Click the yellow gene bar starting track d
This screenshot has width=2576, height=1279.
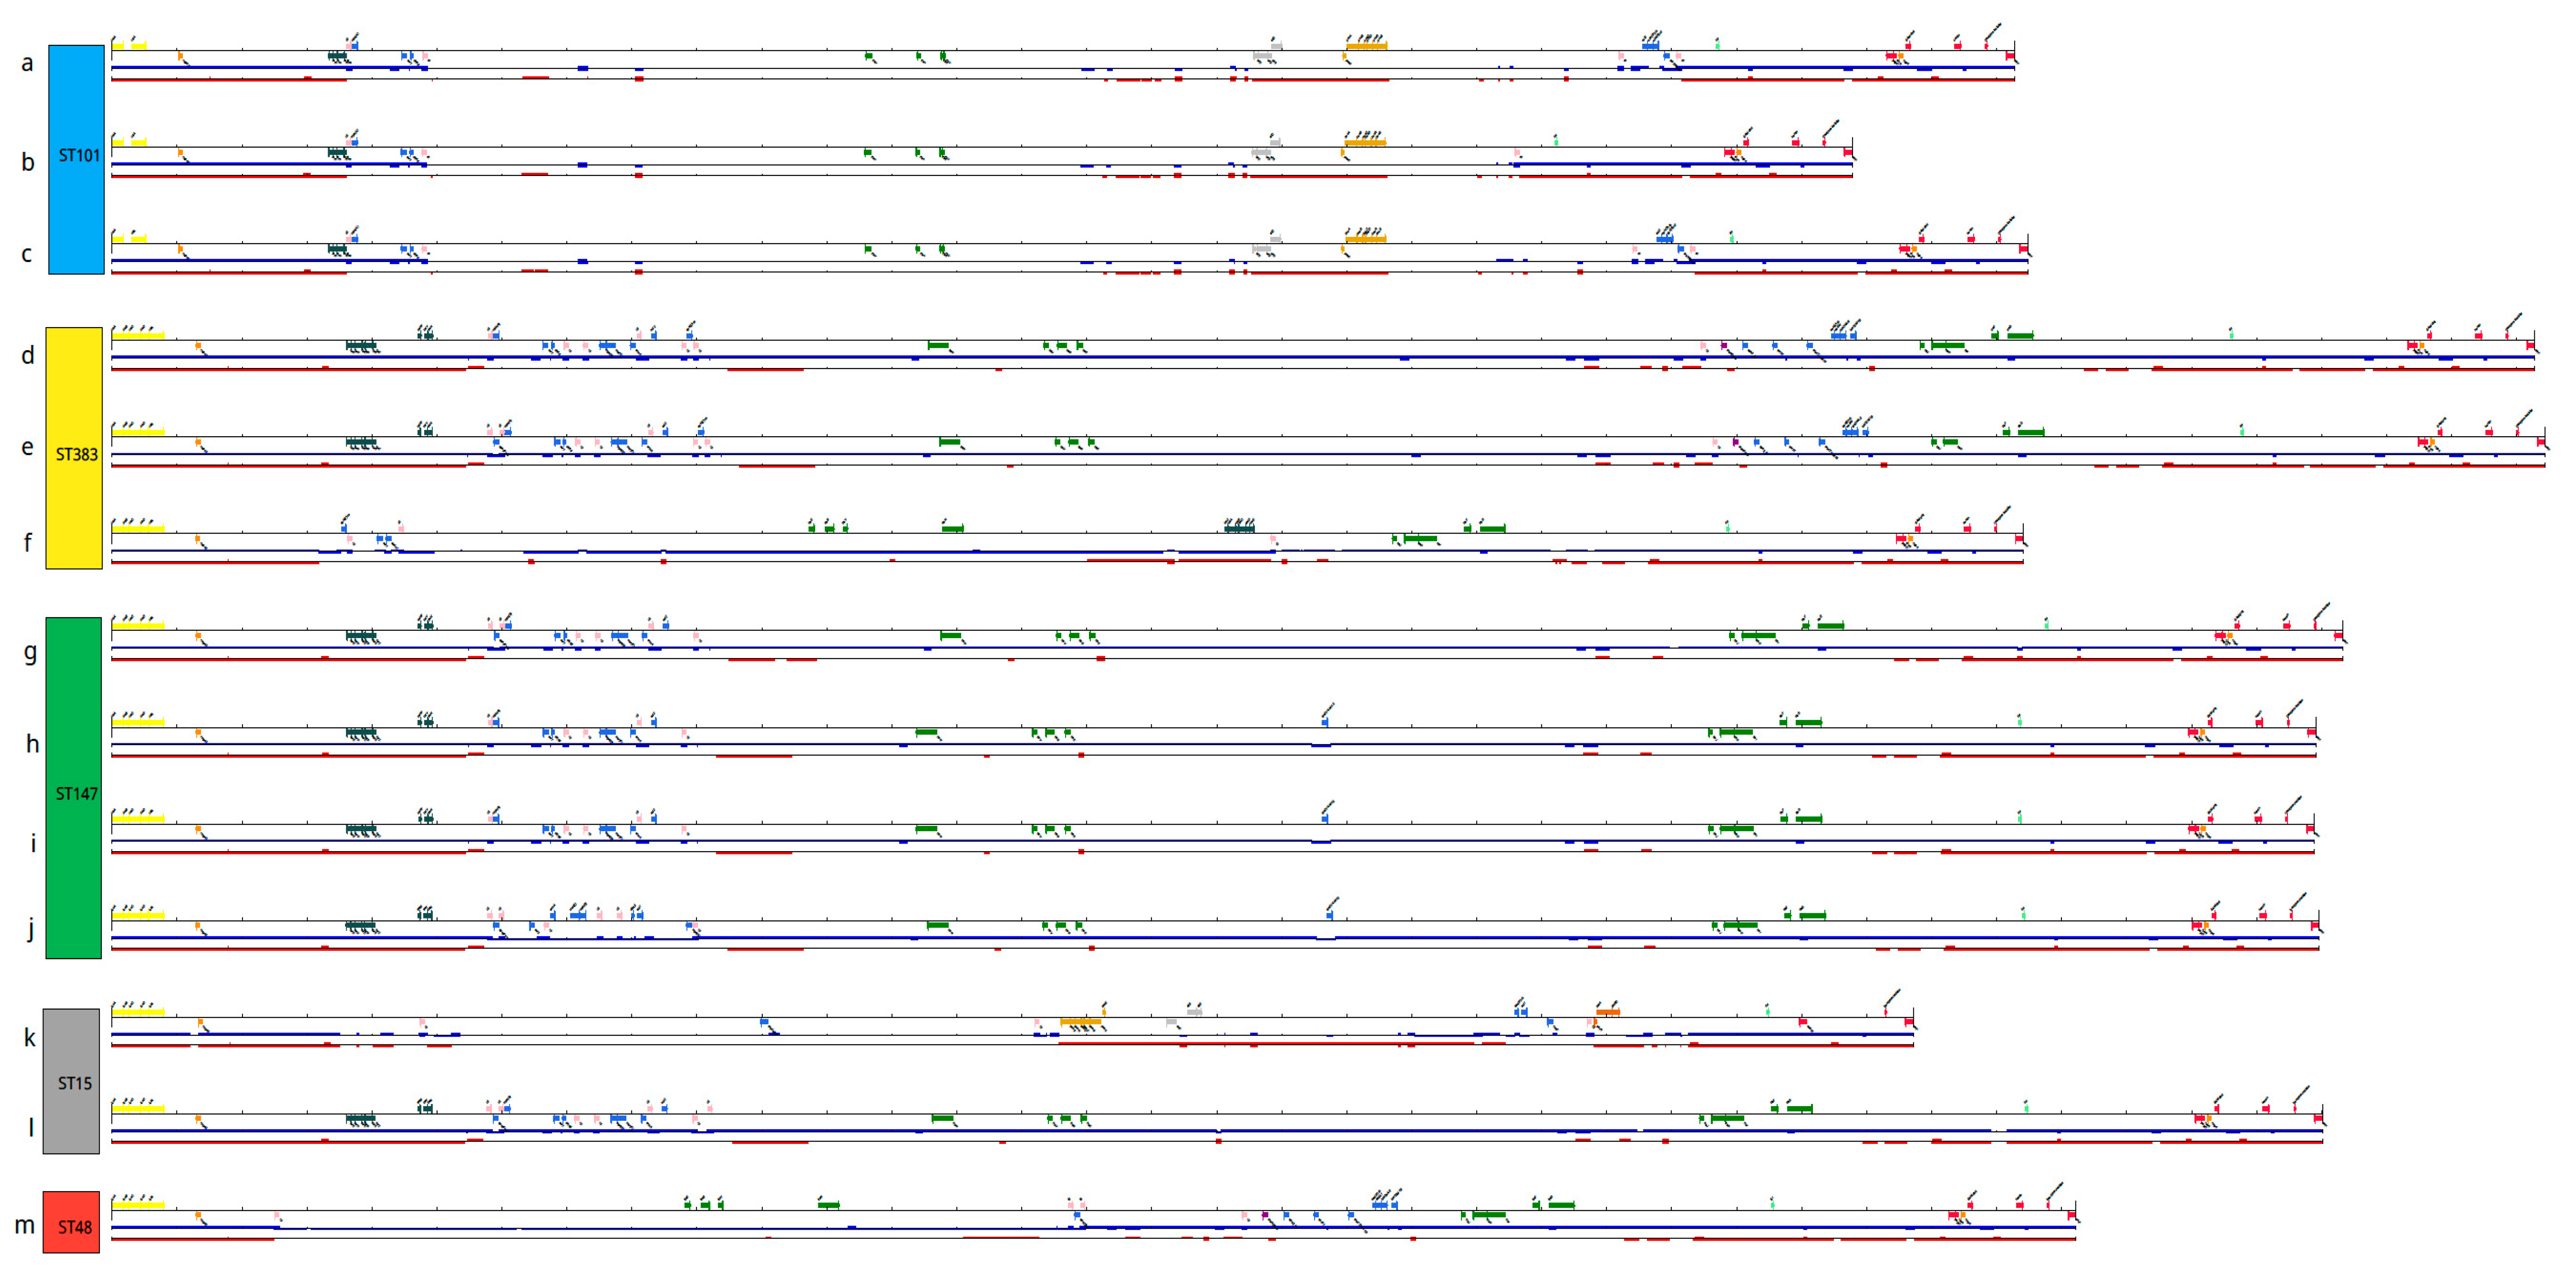pos(138,336)
